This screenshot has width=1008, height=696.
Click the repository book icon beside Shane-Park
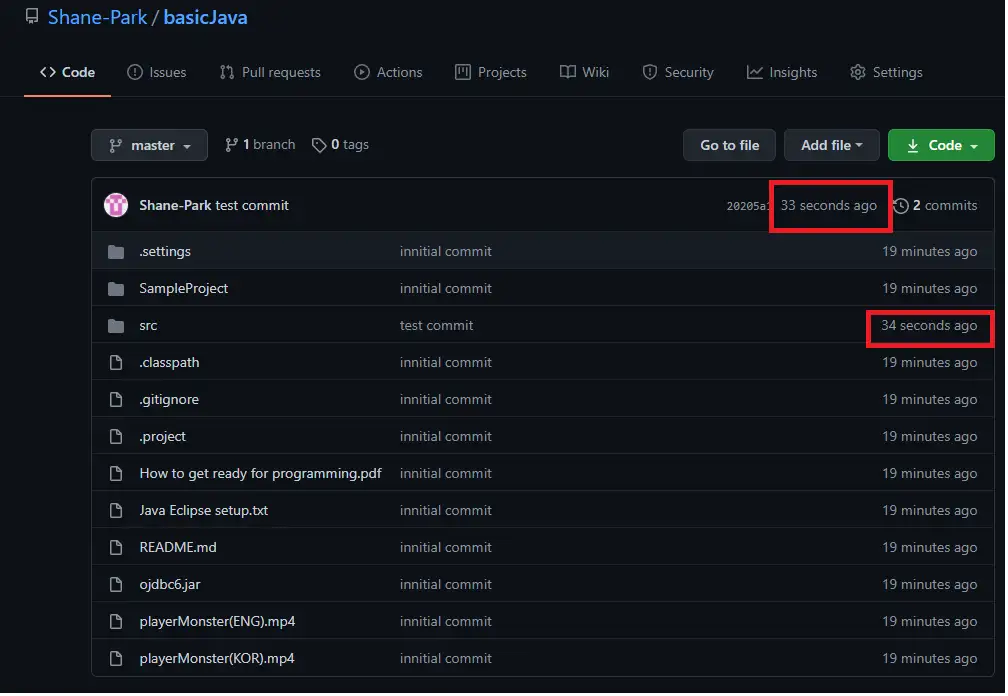click(32, 16)
